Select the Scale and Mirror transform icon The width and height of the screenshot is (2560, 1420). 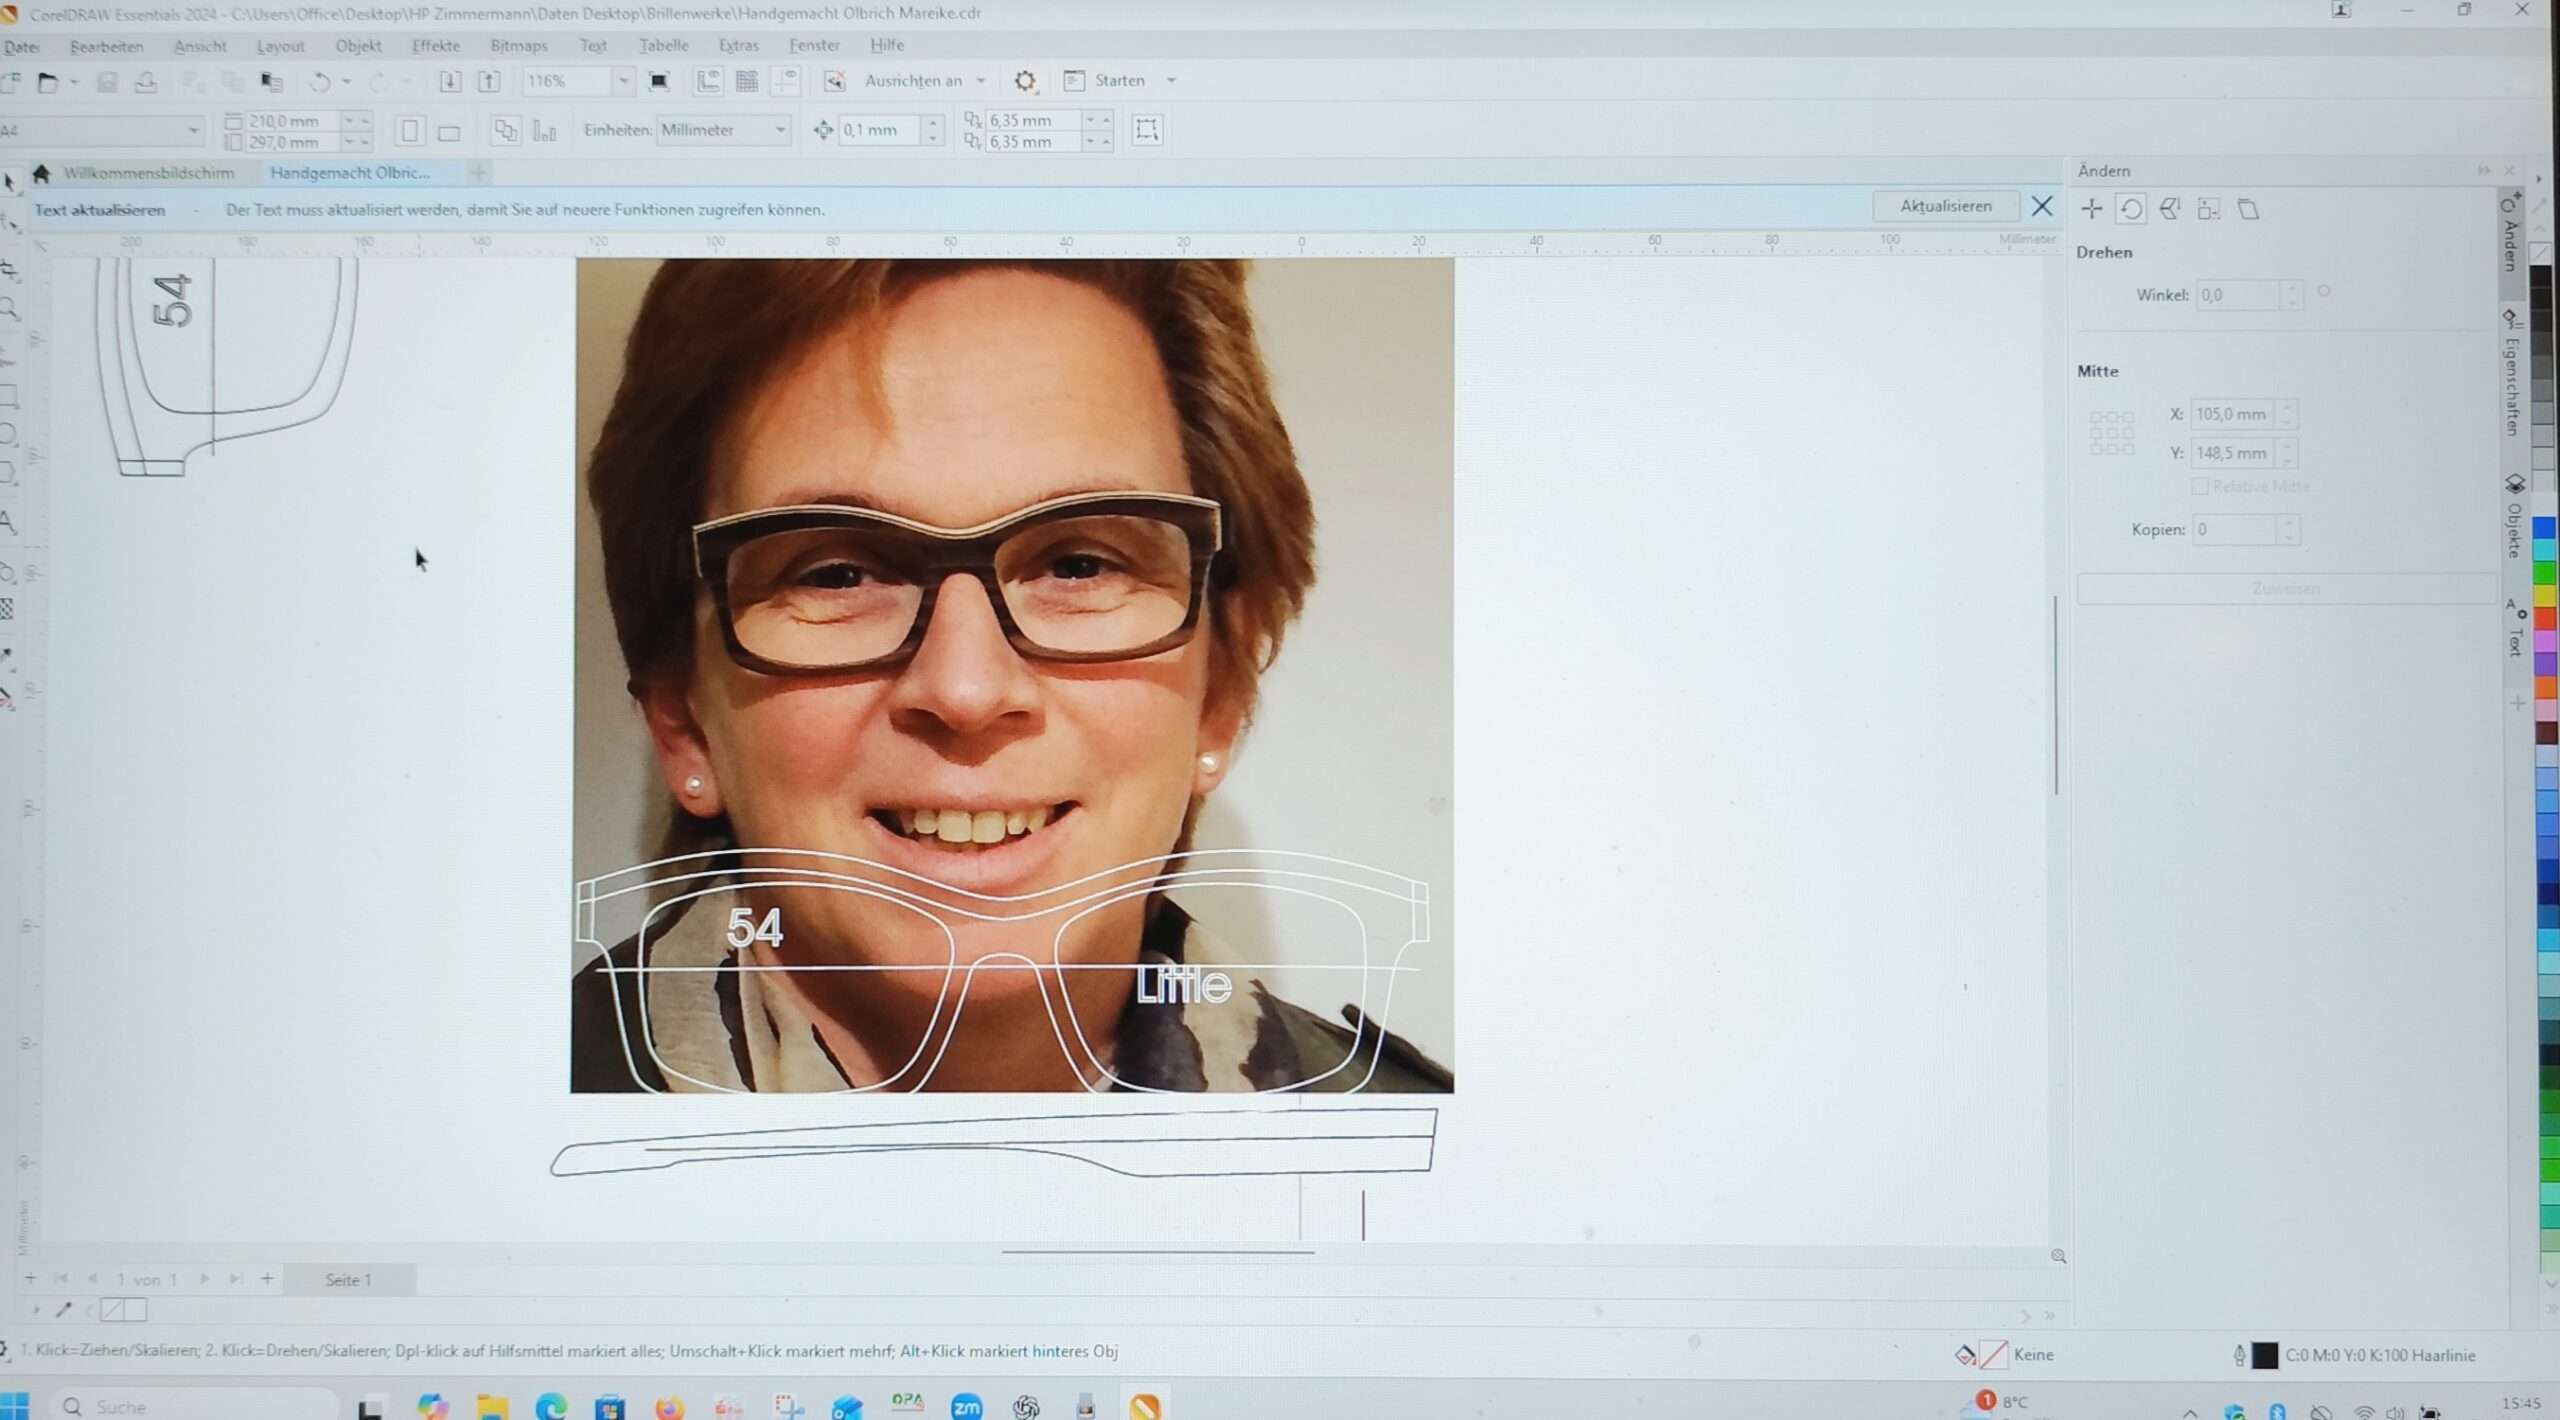coord(2169,208)
